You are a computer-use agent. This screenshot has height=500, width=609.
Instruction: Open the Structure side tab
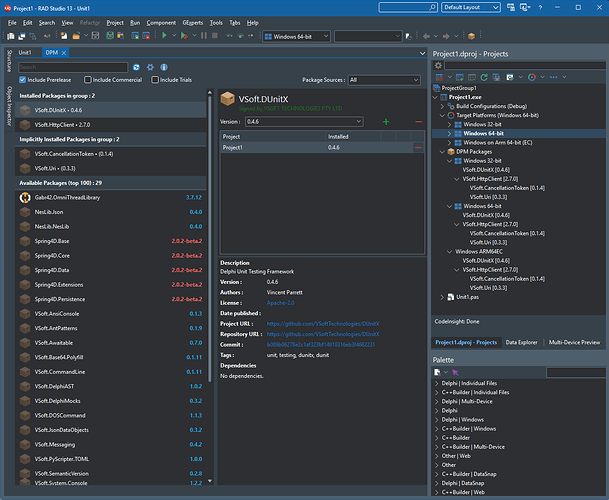click(9, 61)
